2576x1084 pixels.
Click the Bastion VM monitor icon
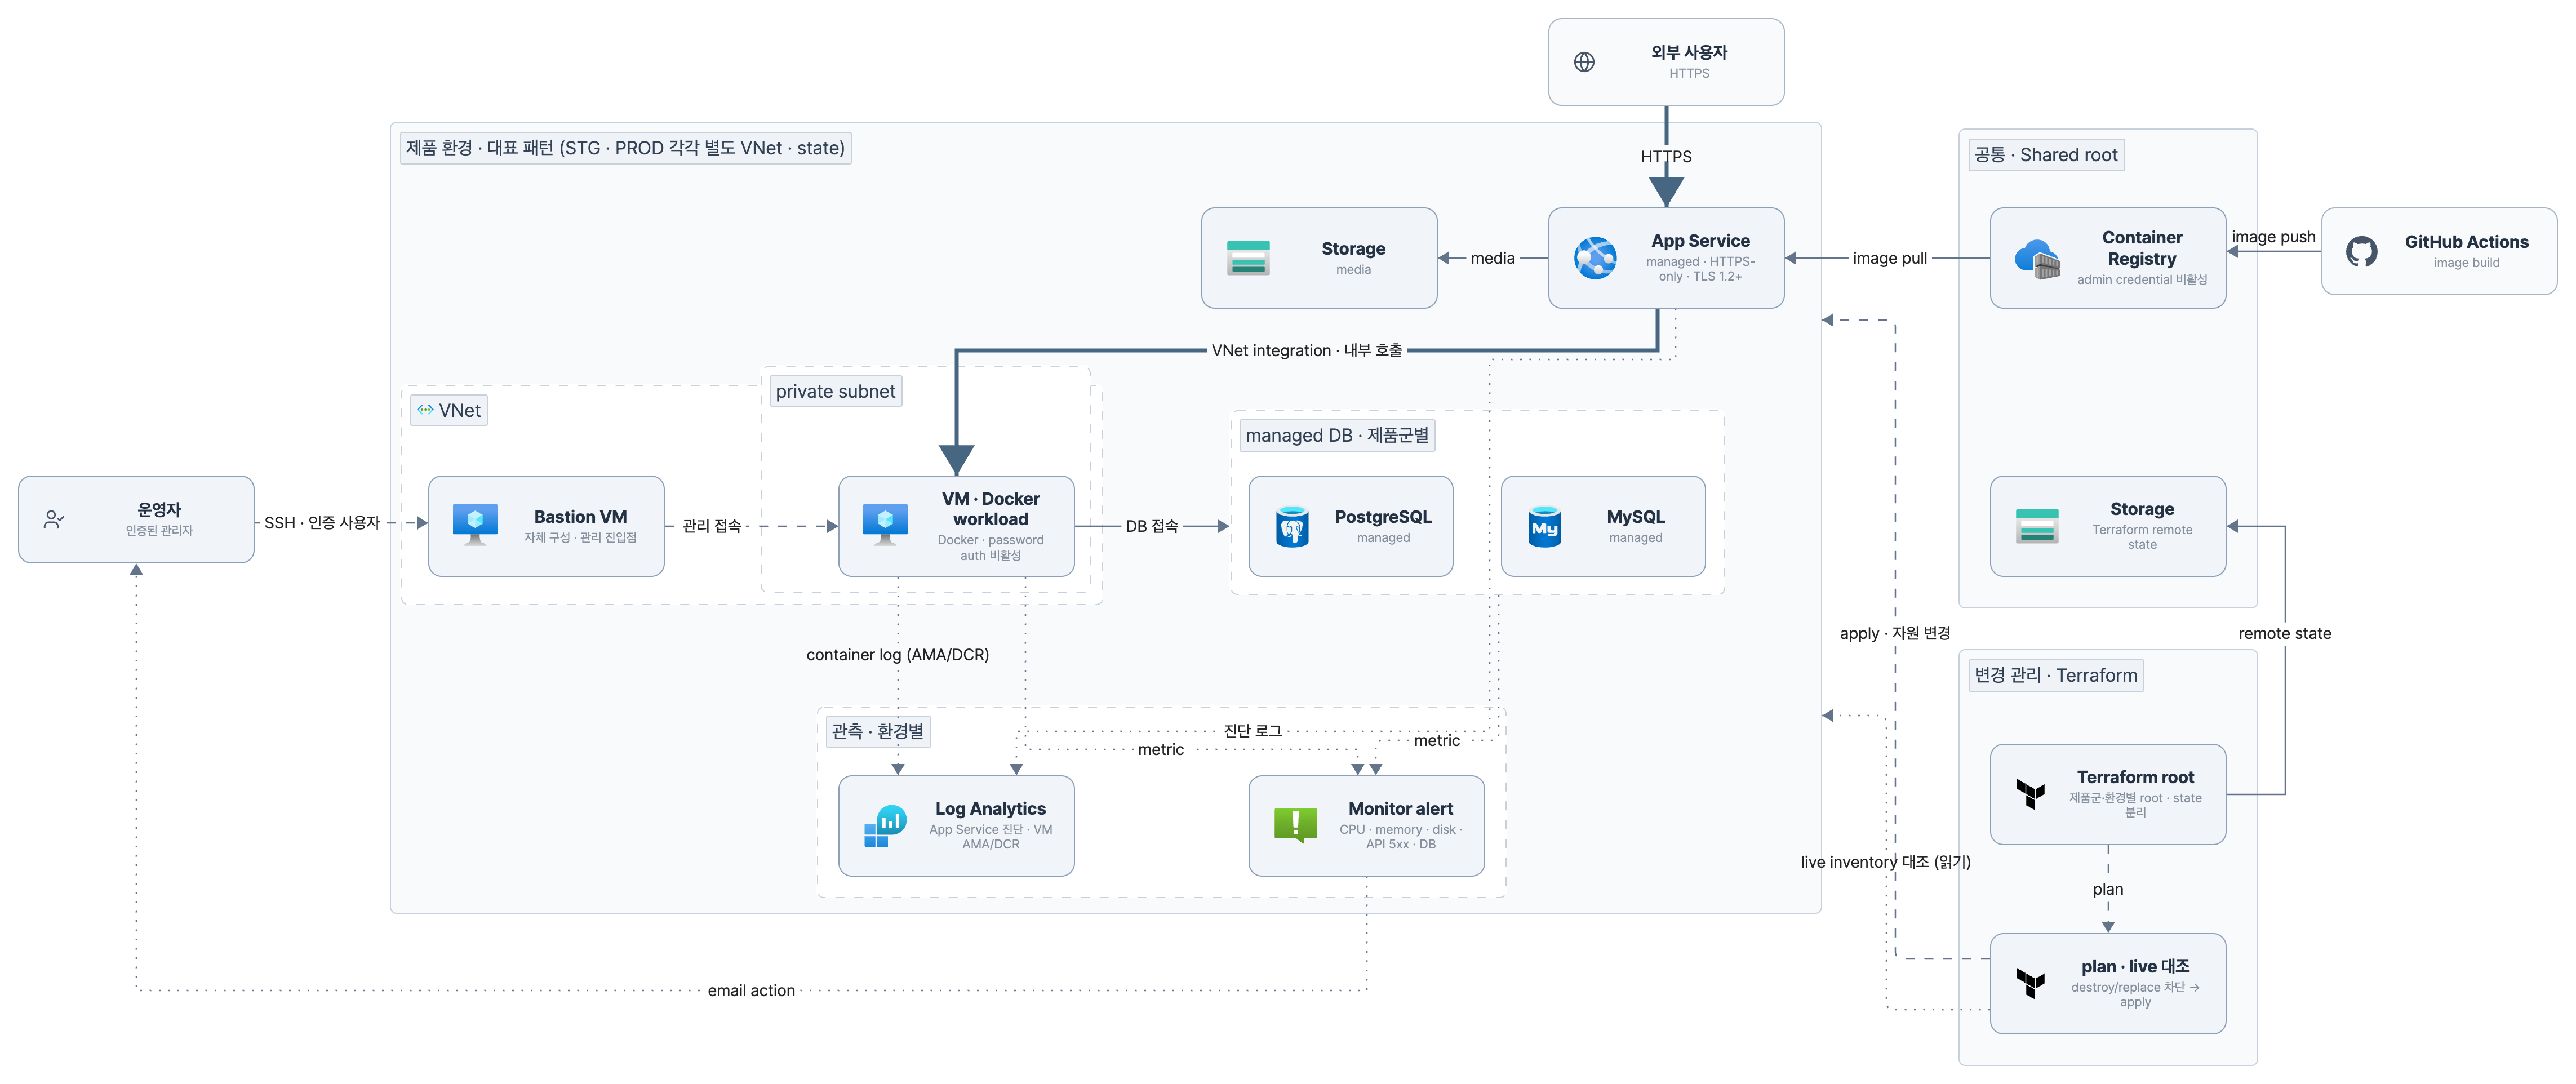475,525
